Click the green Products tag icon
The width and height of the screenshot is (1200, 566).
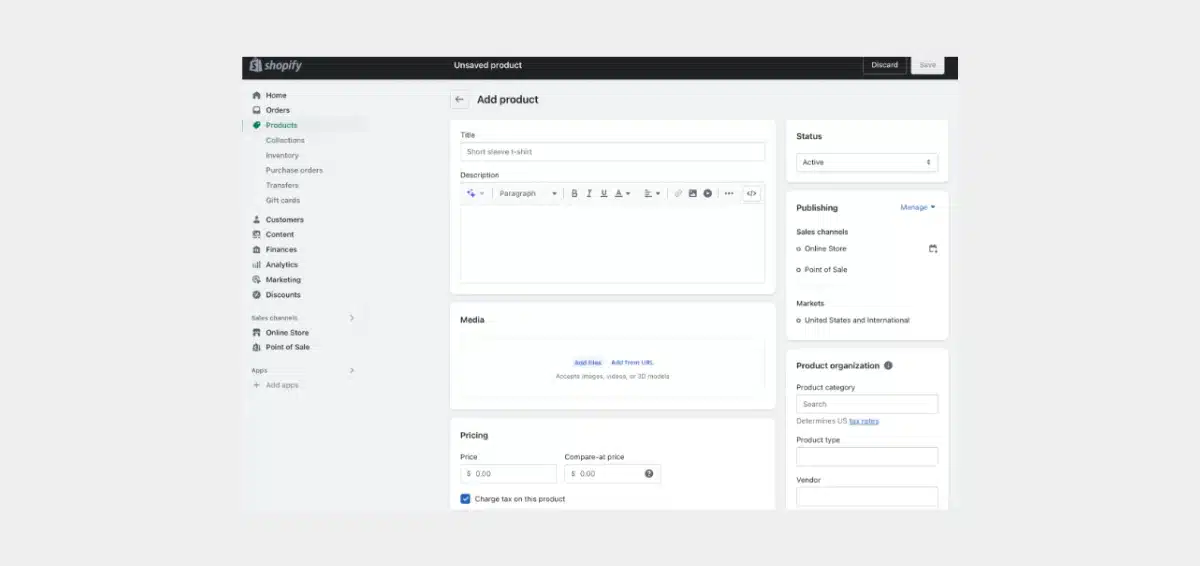pyautogui.click(x=257, y=125)
